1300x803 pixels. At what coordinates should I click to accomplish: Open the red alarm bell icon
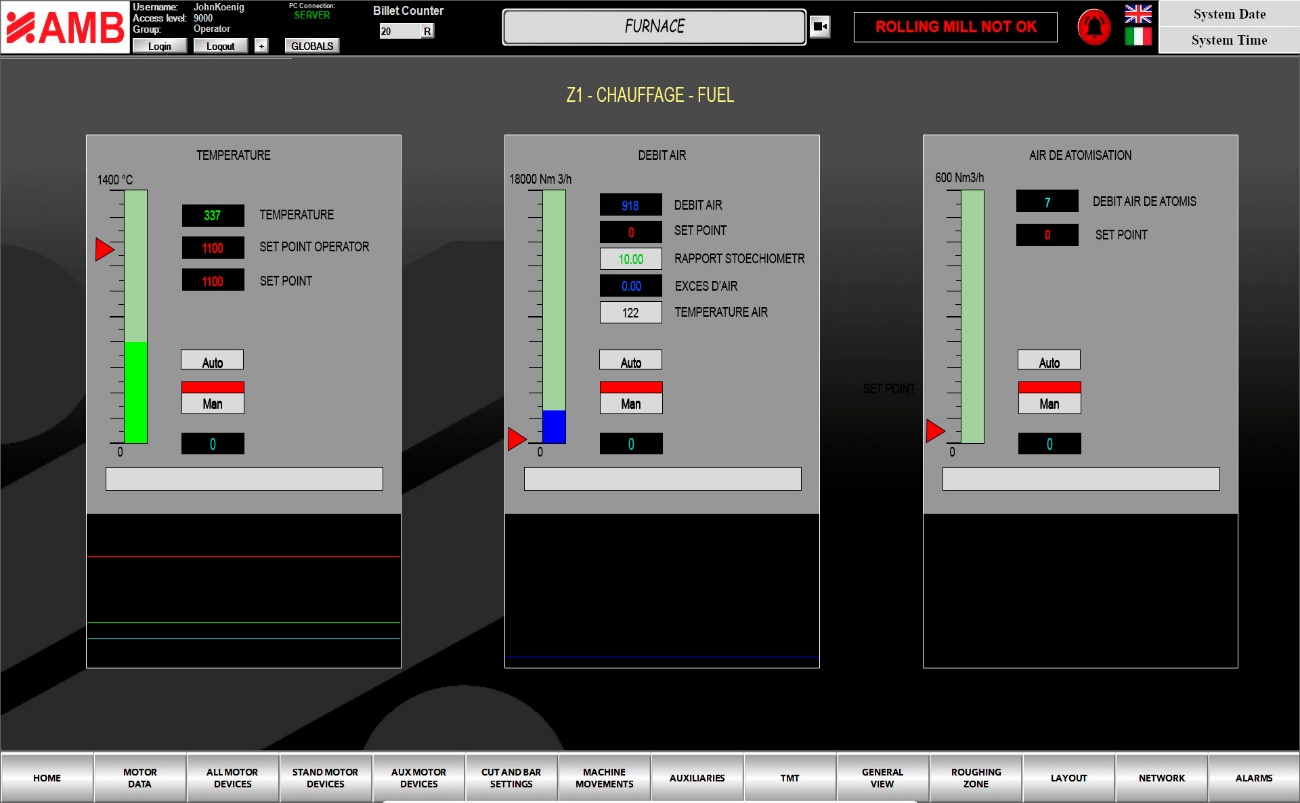[x=1093, y=27]
